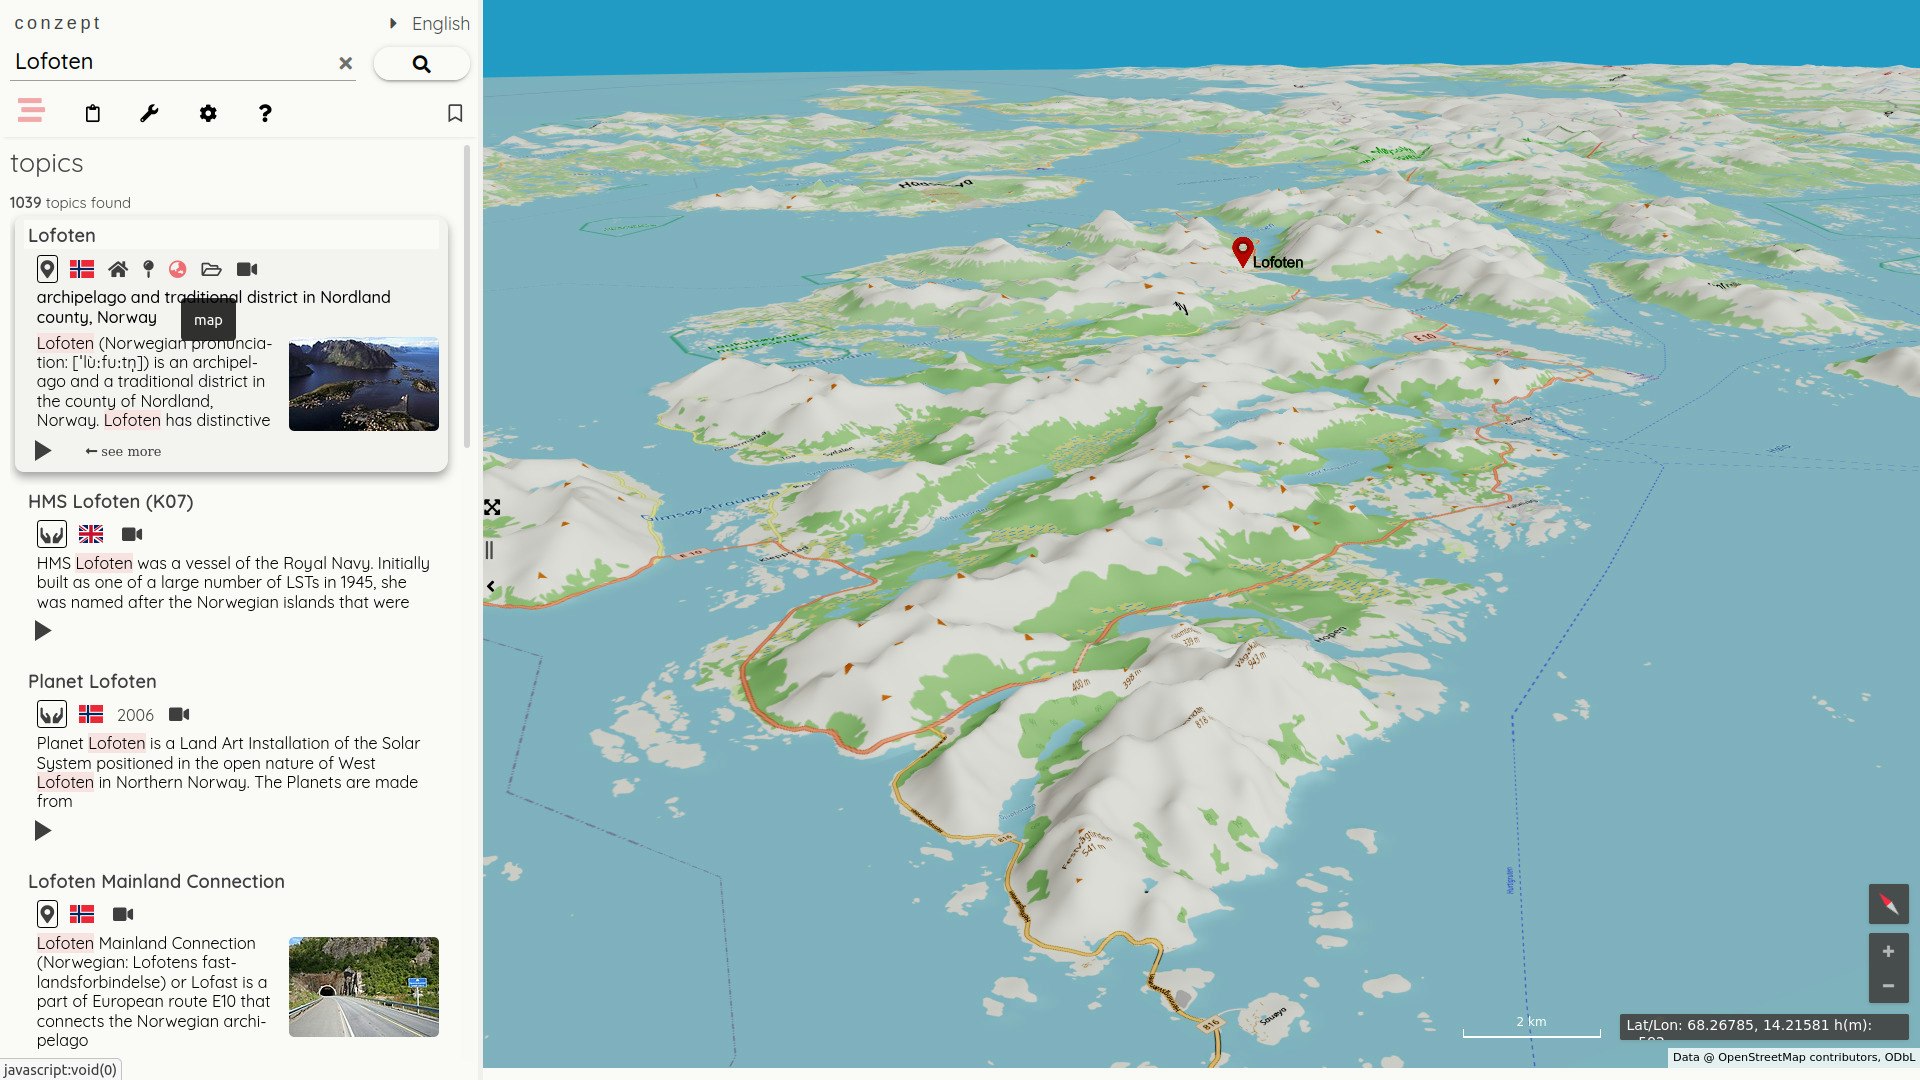Click the category icon under HMS Lofoten
Screen dimensions: 1920x1080
[52, 534]
